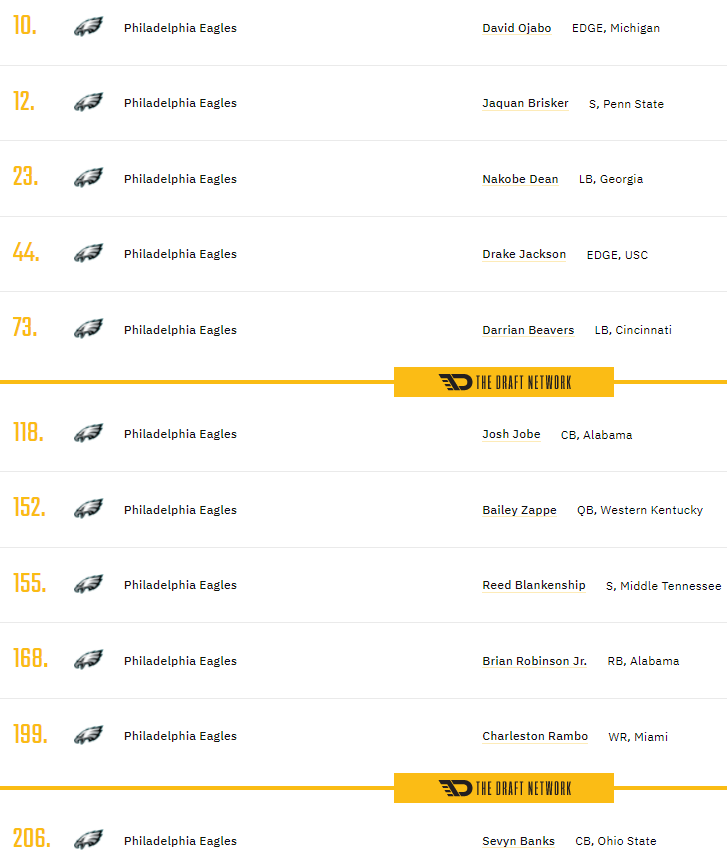Viewport: 727px width, 856px height.
Task: Open Bailey Zappe's player link
Action: [519, 510]
